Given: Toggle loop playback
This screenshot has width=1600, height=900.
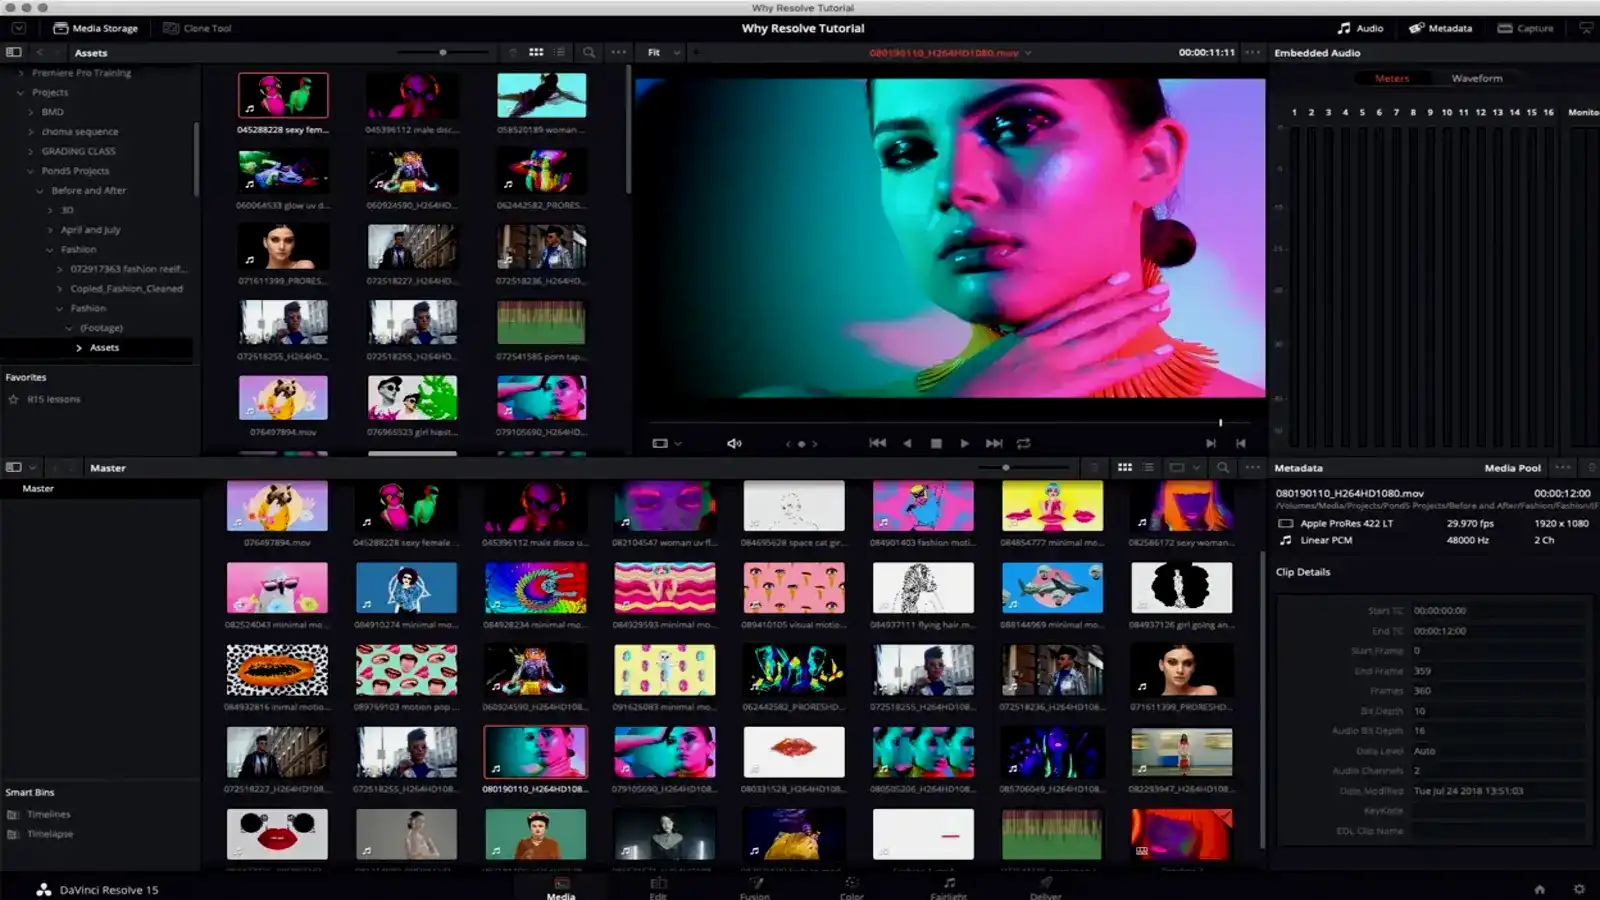Looking at the screenshot, I should point(1023,443).
